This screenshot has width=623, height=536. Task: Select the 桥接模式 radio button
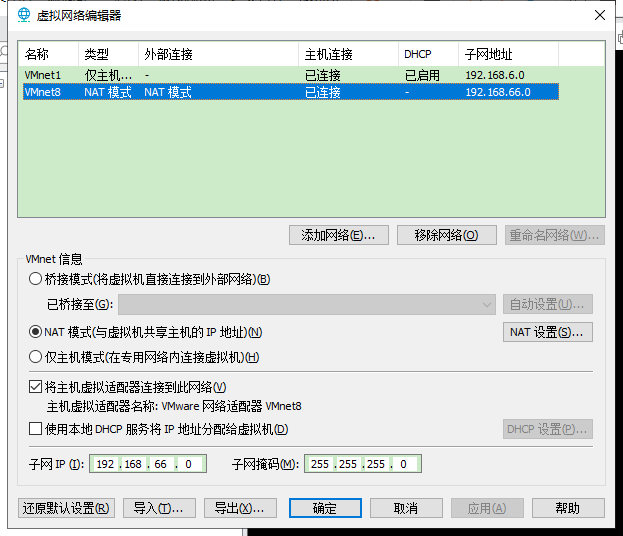pos(35,279)
